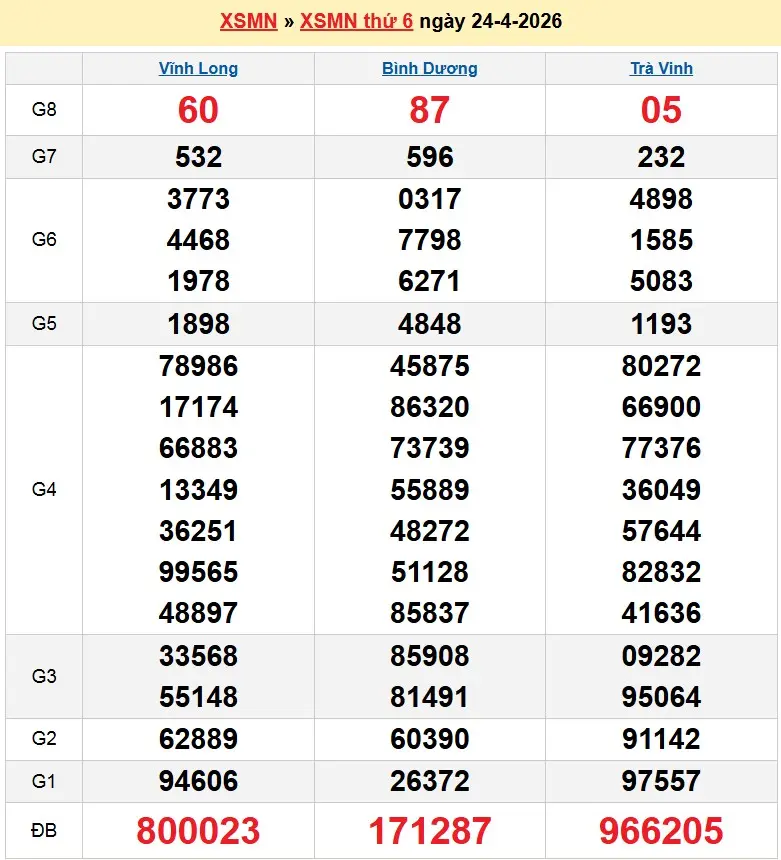Select the G4 row label cell
Image resolution: width=781 pixels, height=860 pixels.
pos(44,489)
